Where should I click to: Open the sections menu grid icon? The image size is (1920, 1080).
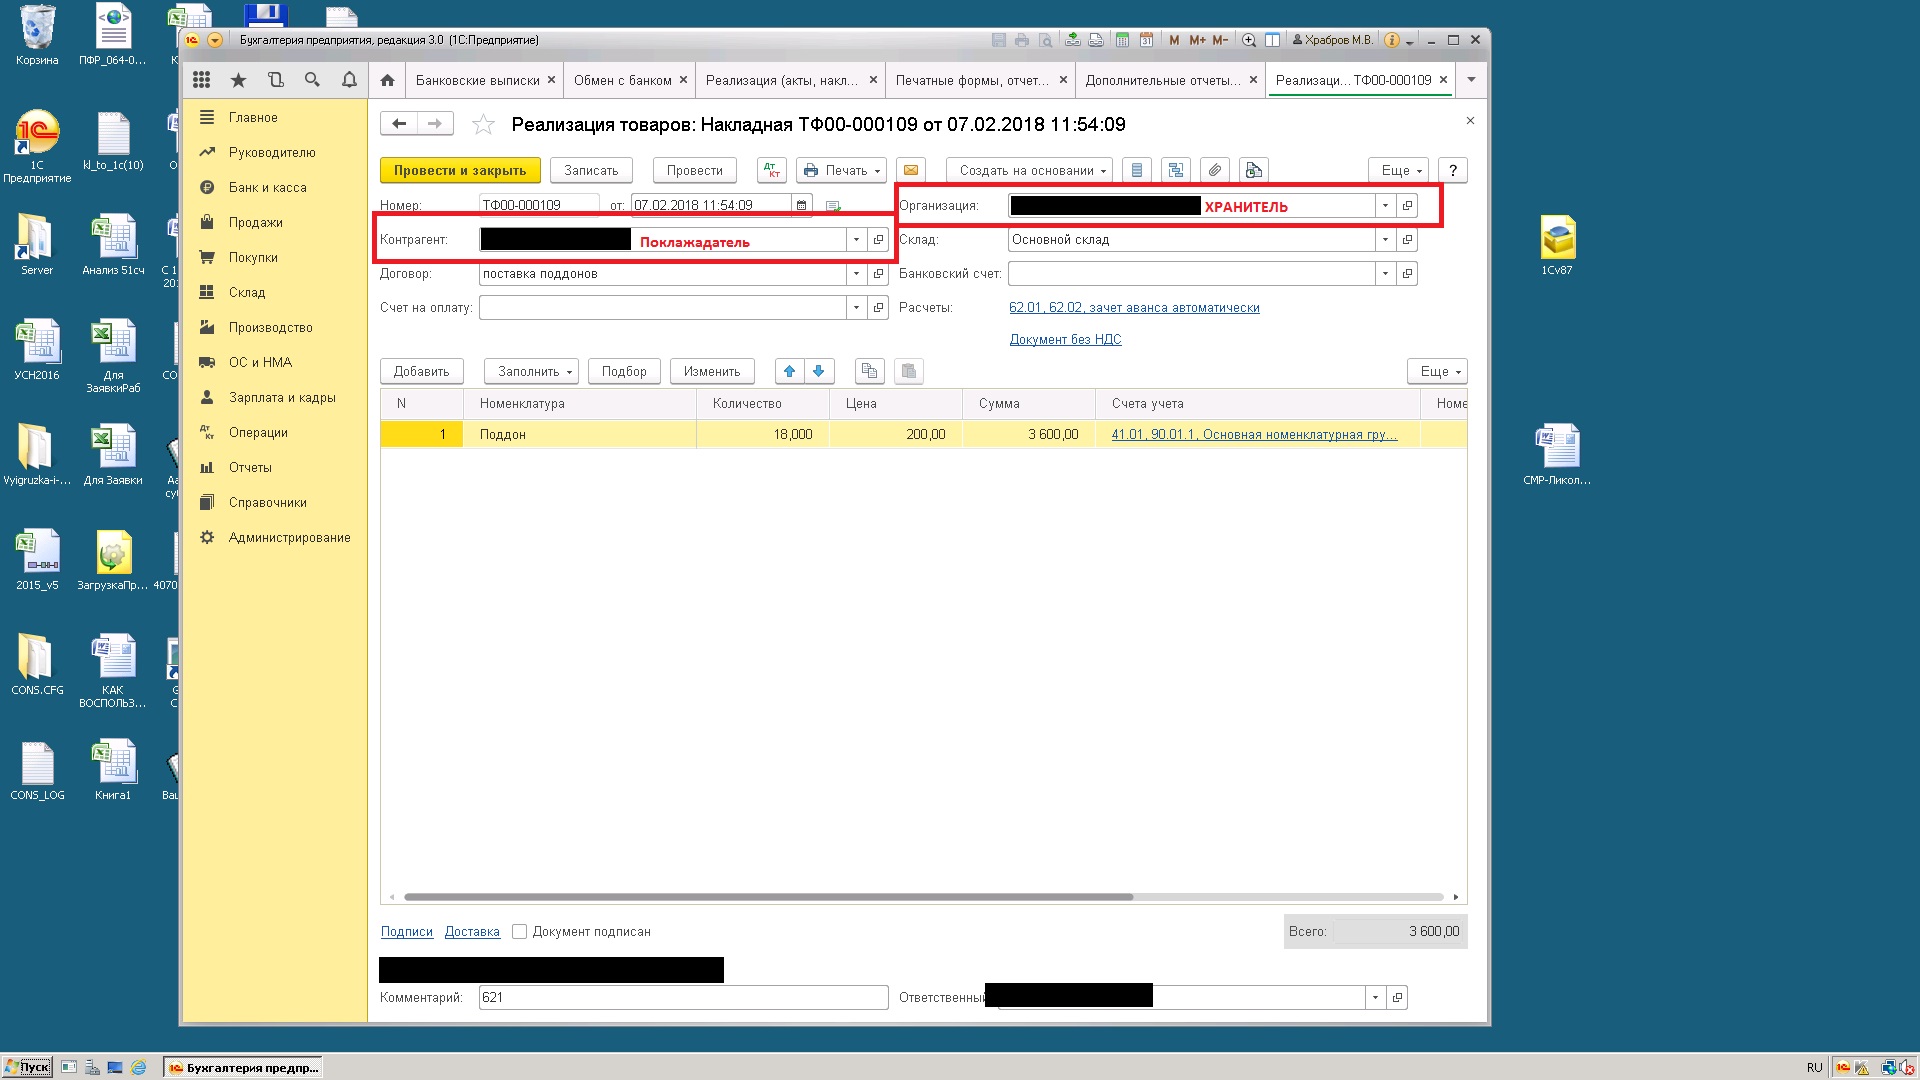point(201,80)
